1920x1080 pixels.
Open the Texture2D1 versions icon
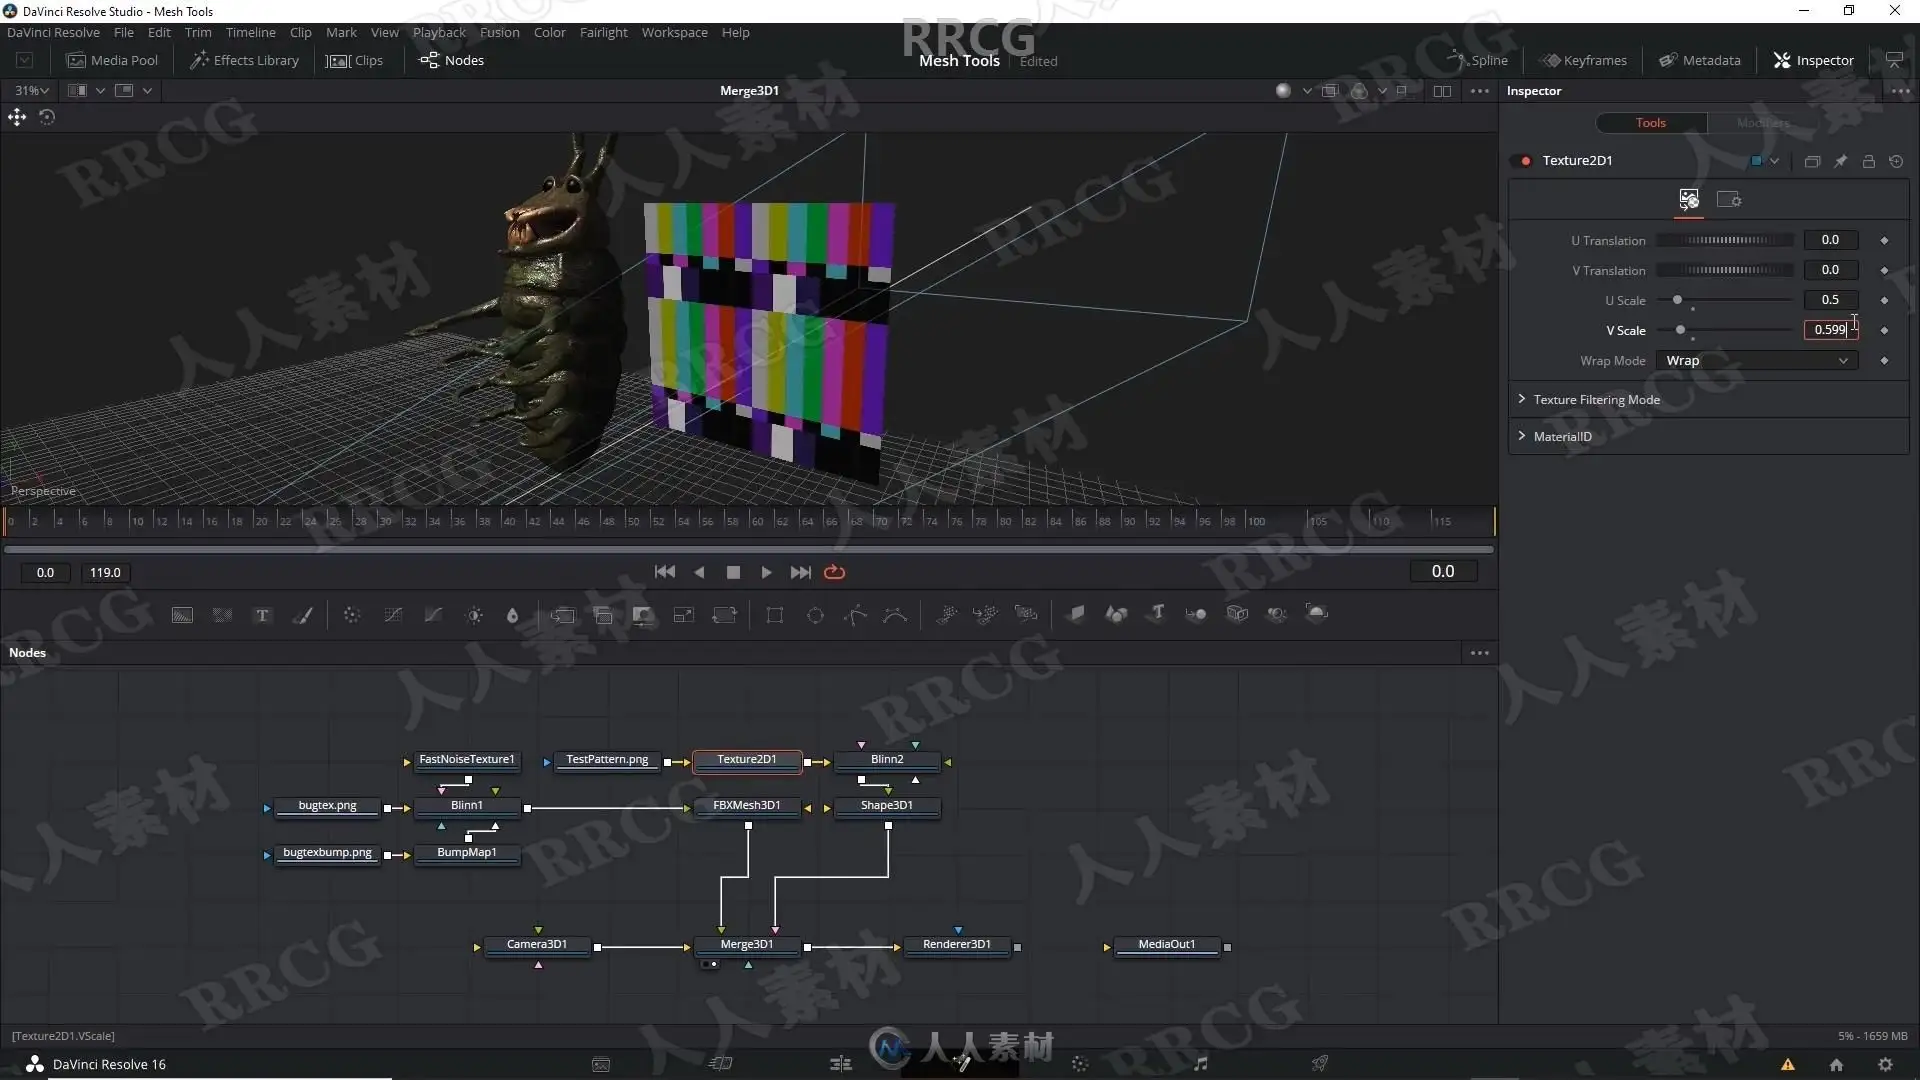pos(1812,161)
